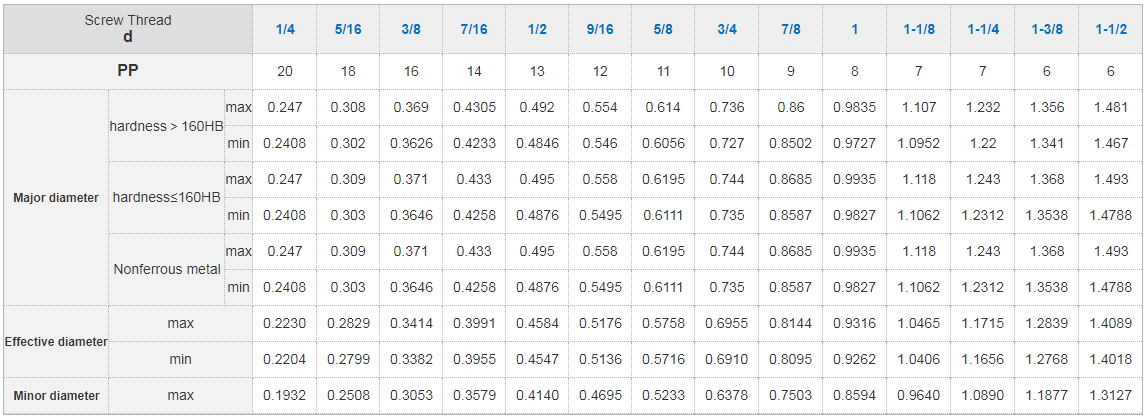Viewport: 1147px width, 419px height.
Task: Select the 9/16 column header link
Action: 600,30
